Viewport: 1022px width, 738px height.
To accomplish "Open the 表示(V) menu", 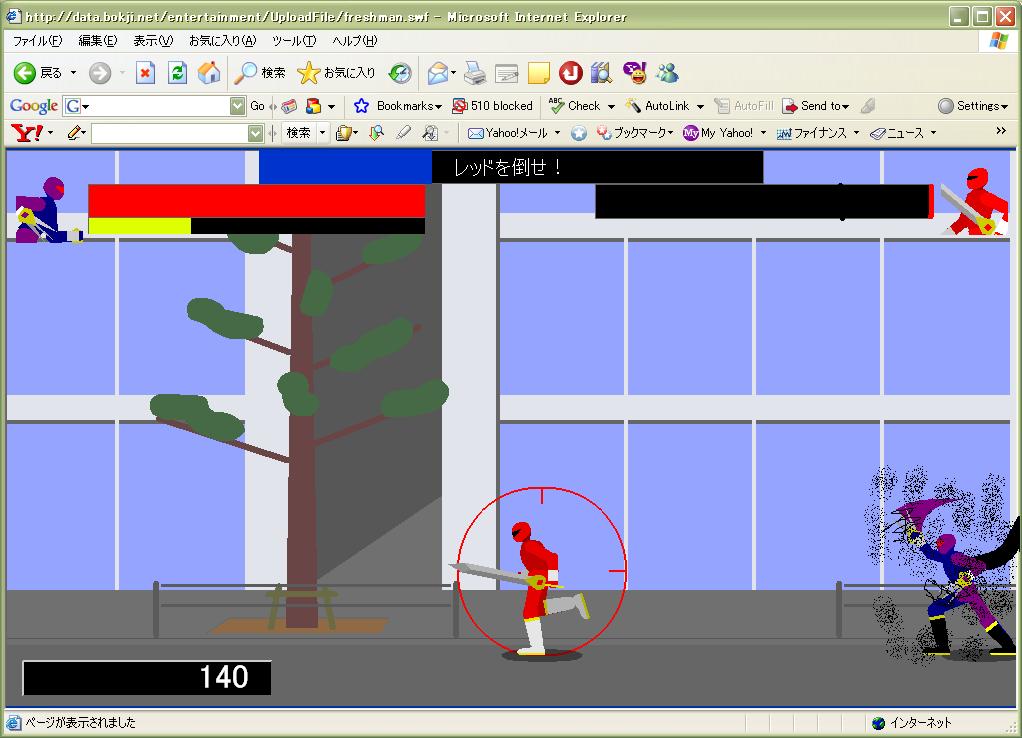I will click(153, 41).
